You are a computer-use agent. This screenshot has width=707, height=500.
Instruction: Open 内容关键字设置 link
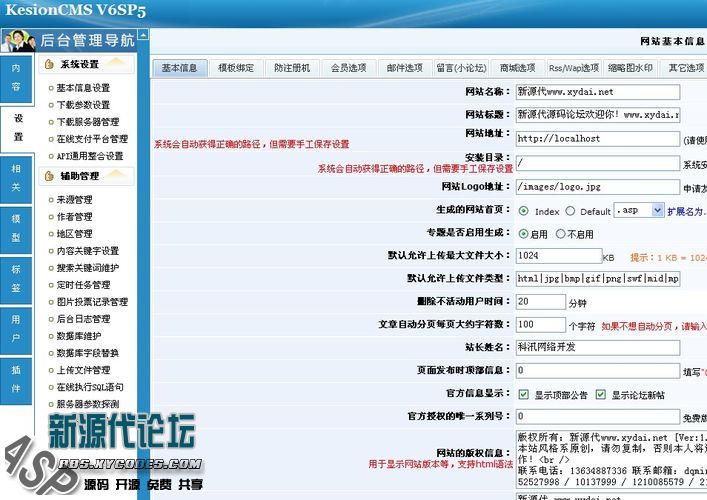[87, 251]
